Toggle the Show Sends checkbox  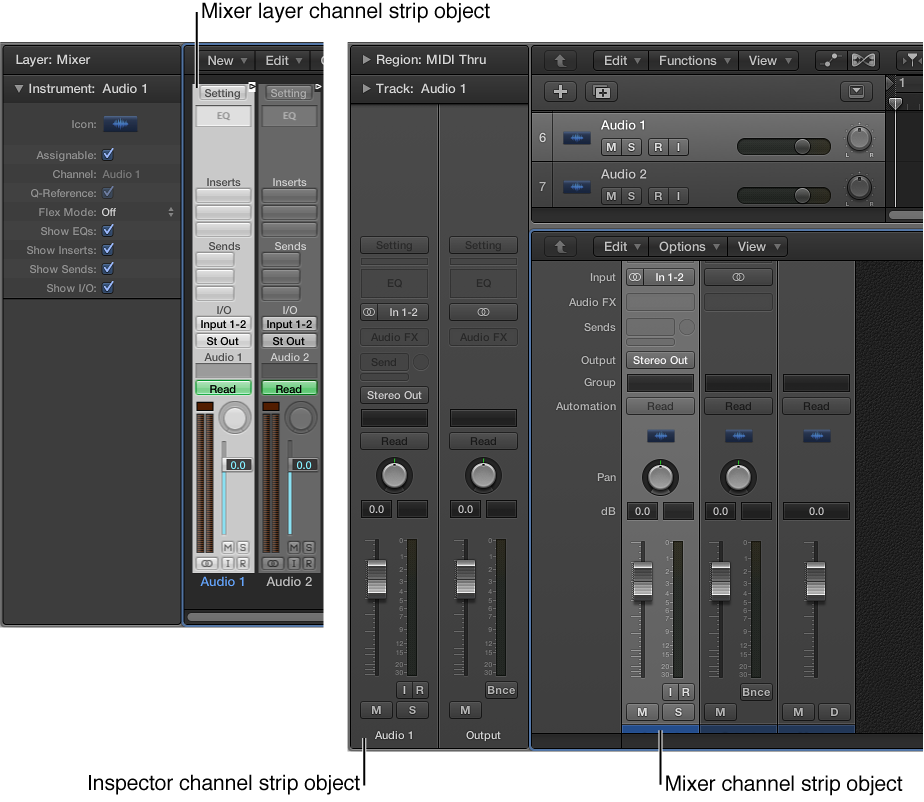108,268
